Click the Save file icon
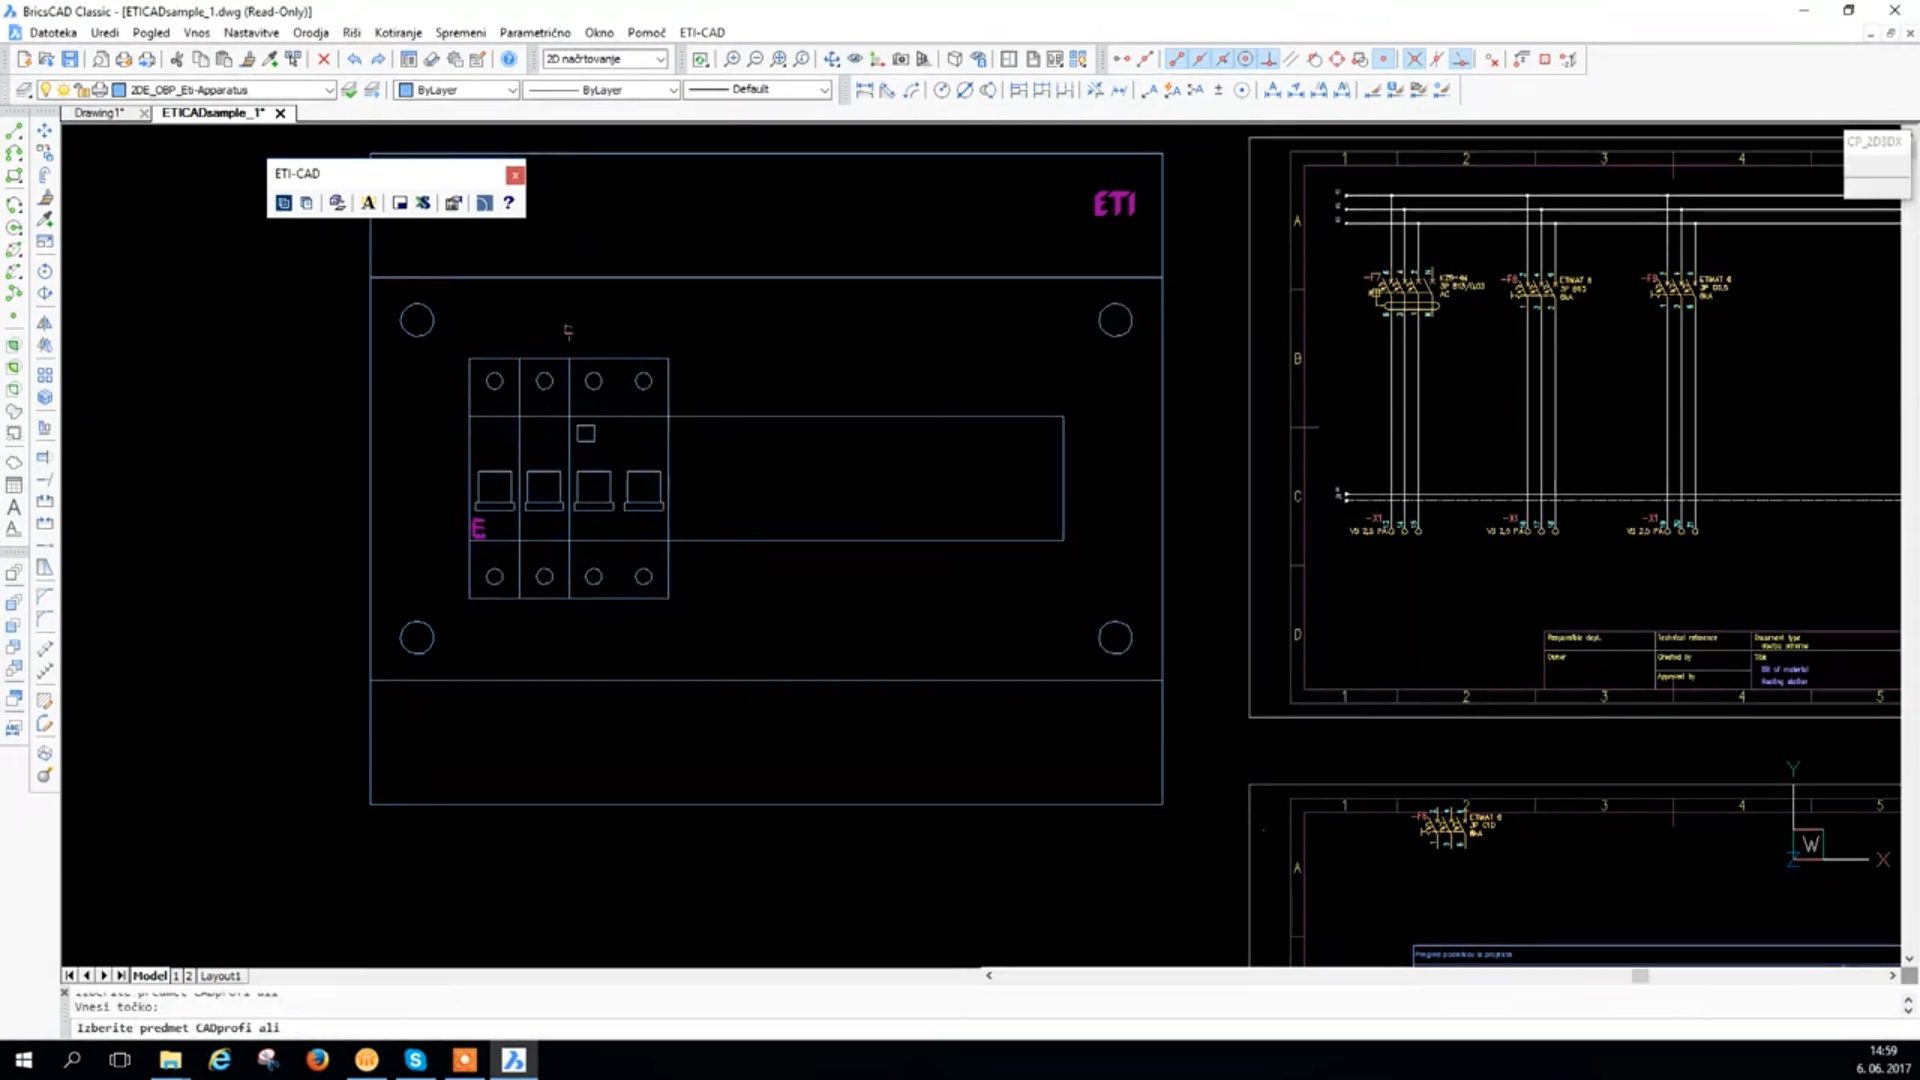Image resolution: width=1920 pixels, height=1080 pixels. (70, 60)
